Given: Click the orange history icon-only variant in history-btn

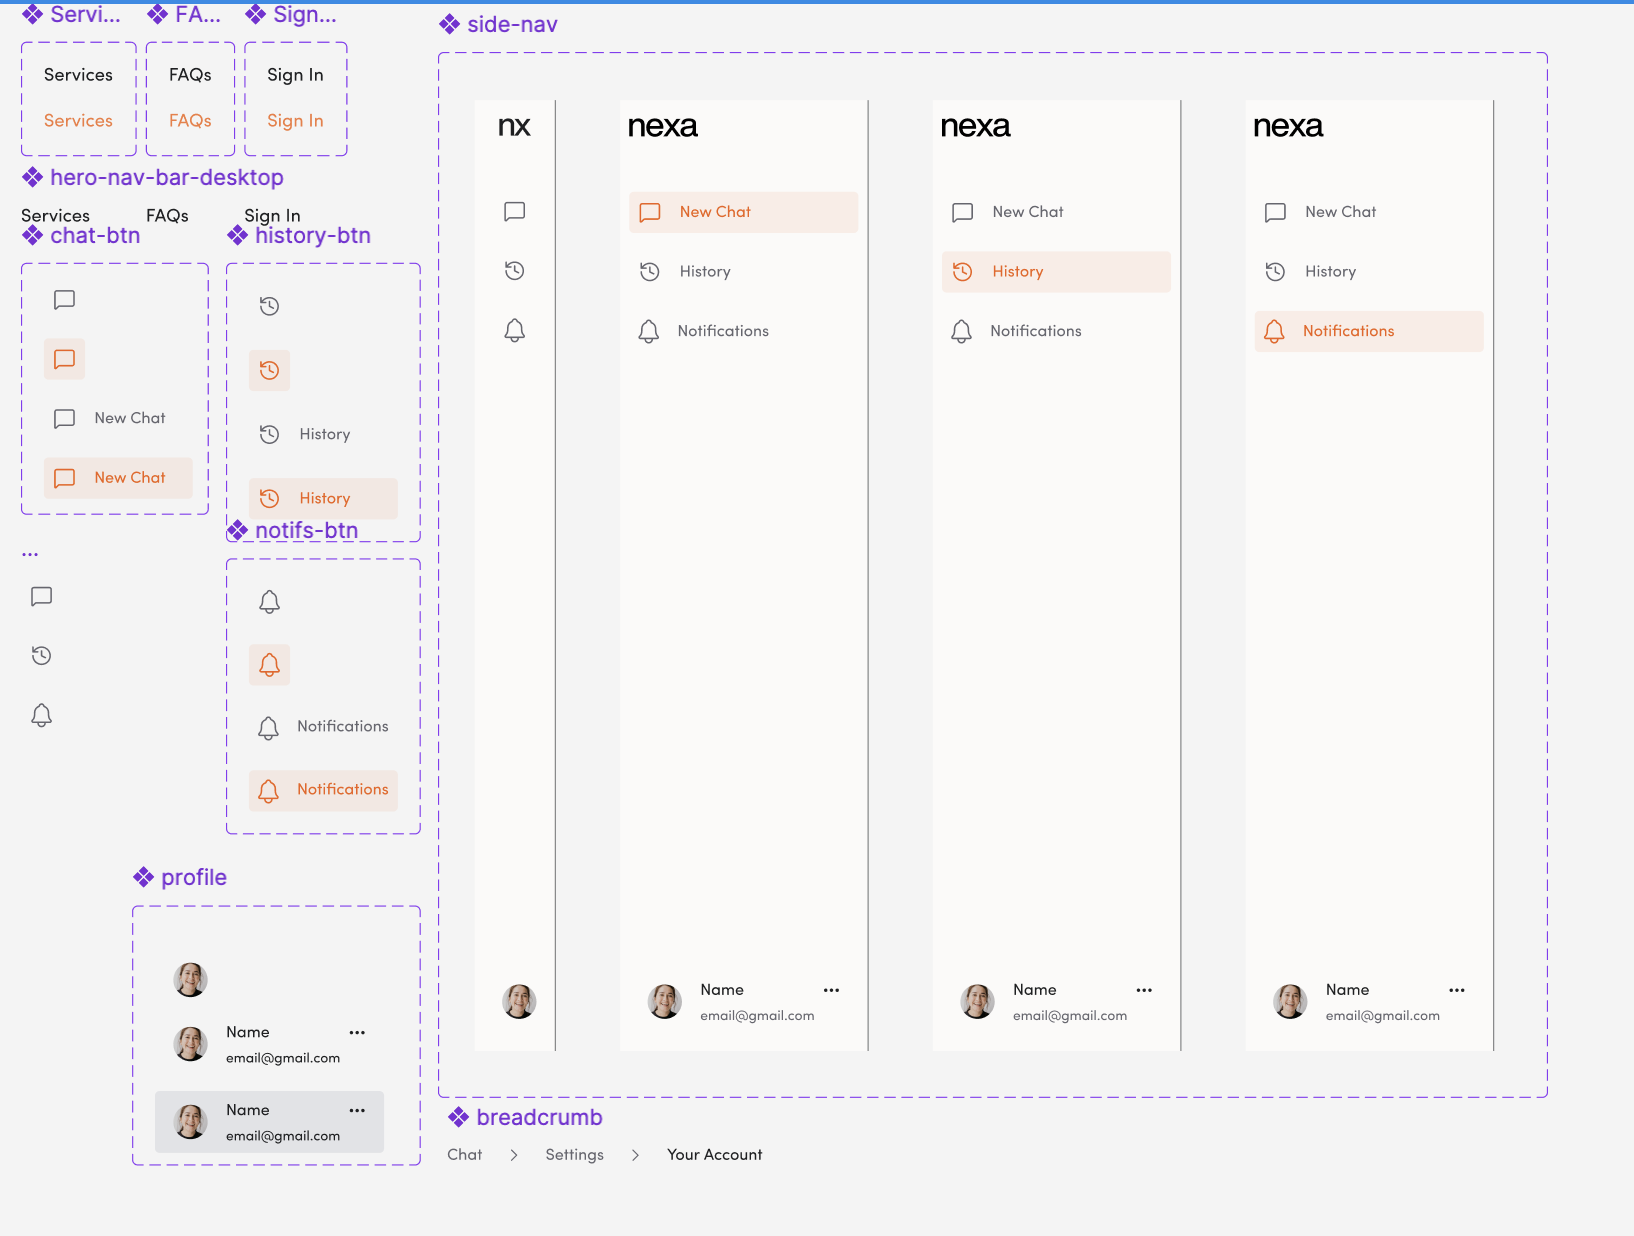Looking at the screenshot, I should click(x=270, y=370).
